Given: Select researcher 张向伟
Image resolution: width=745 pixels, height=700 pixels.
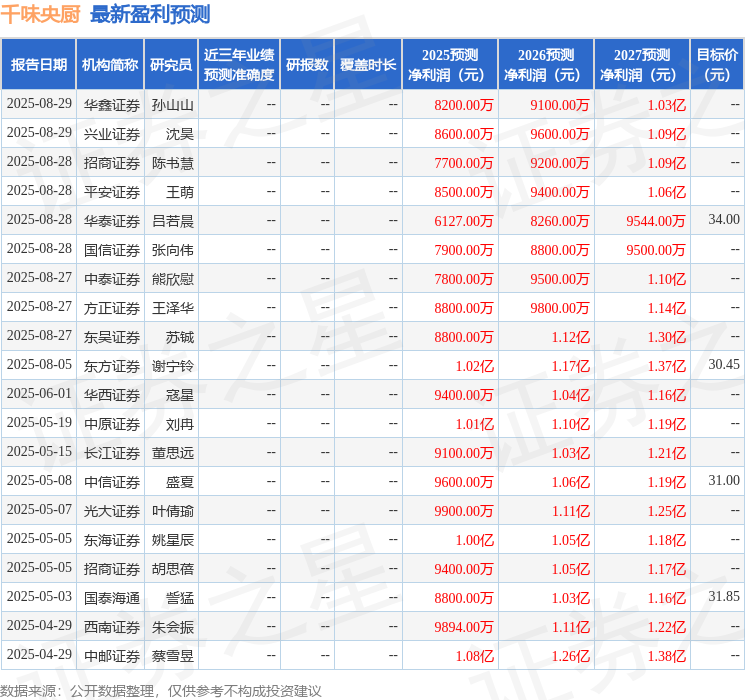Looking at the screenshot, I should click(x=172, y=250).
